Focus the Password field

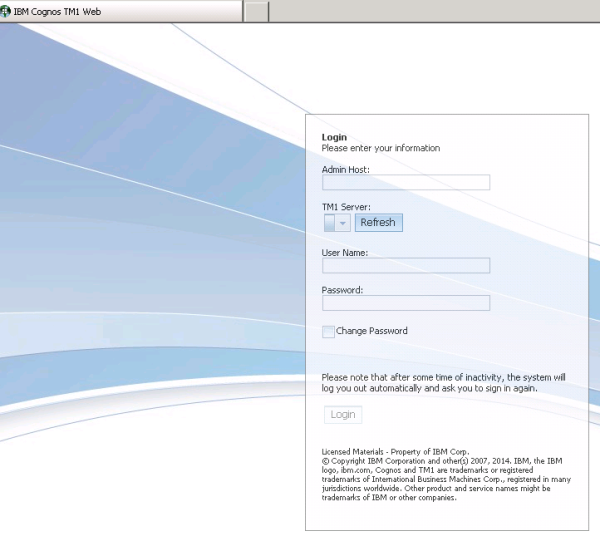406,303
